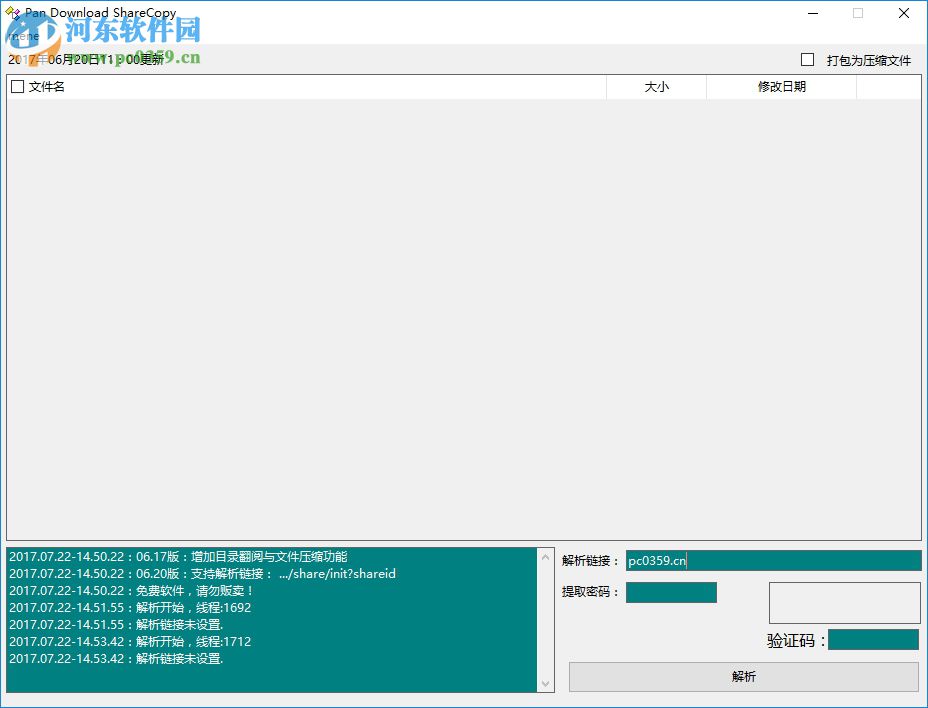Toggle the select-all checkbox beside 文件名
The image size is (928, 708).
coord(17,87)
